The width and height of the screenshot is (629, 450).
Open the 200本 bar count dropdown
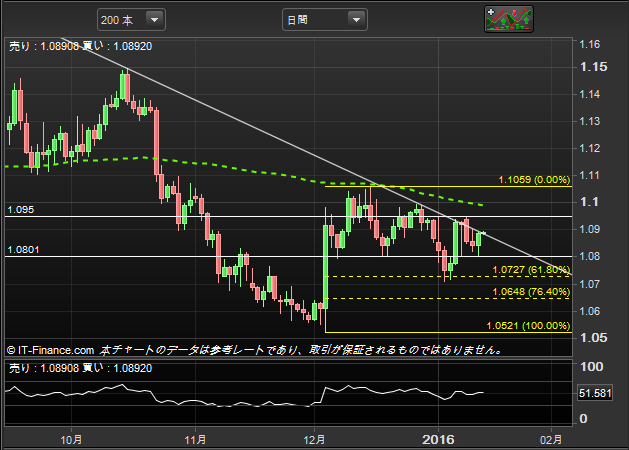(131, 20)
